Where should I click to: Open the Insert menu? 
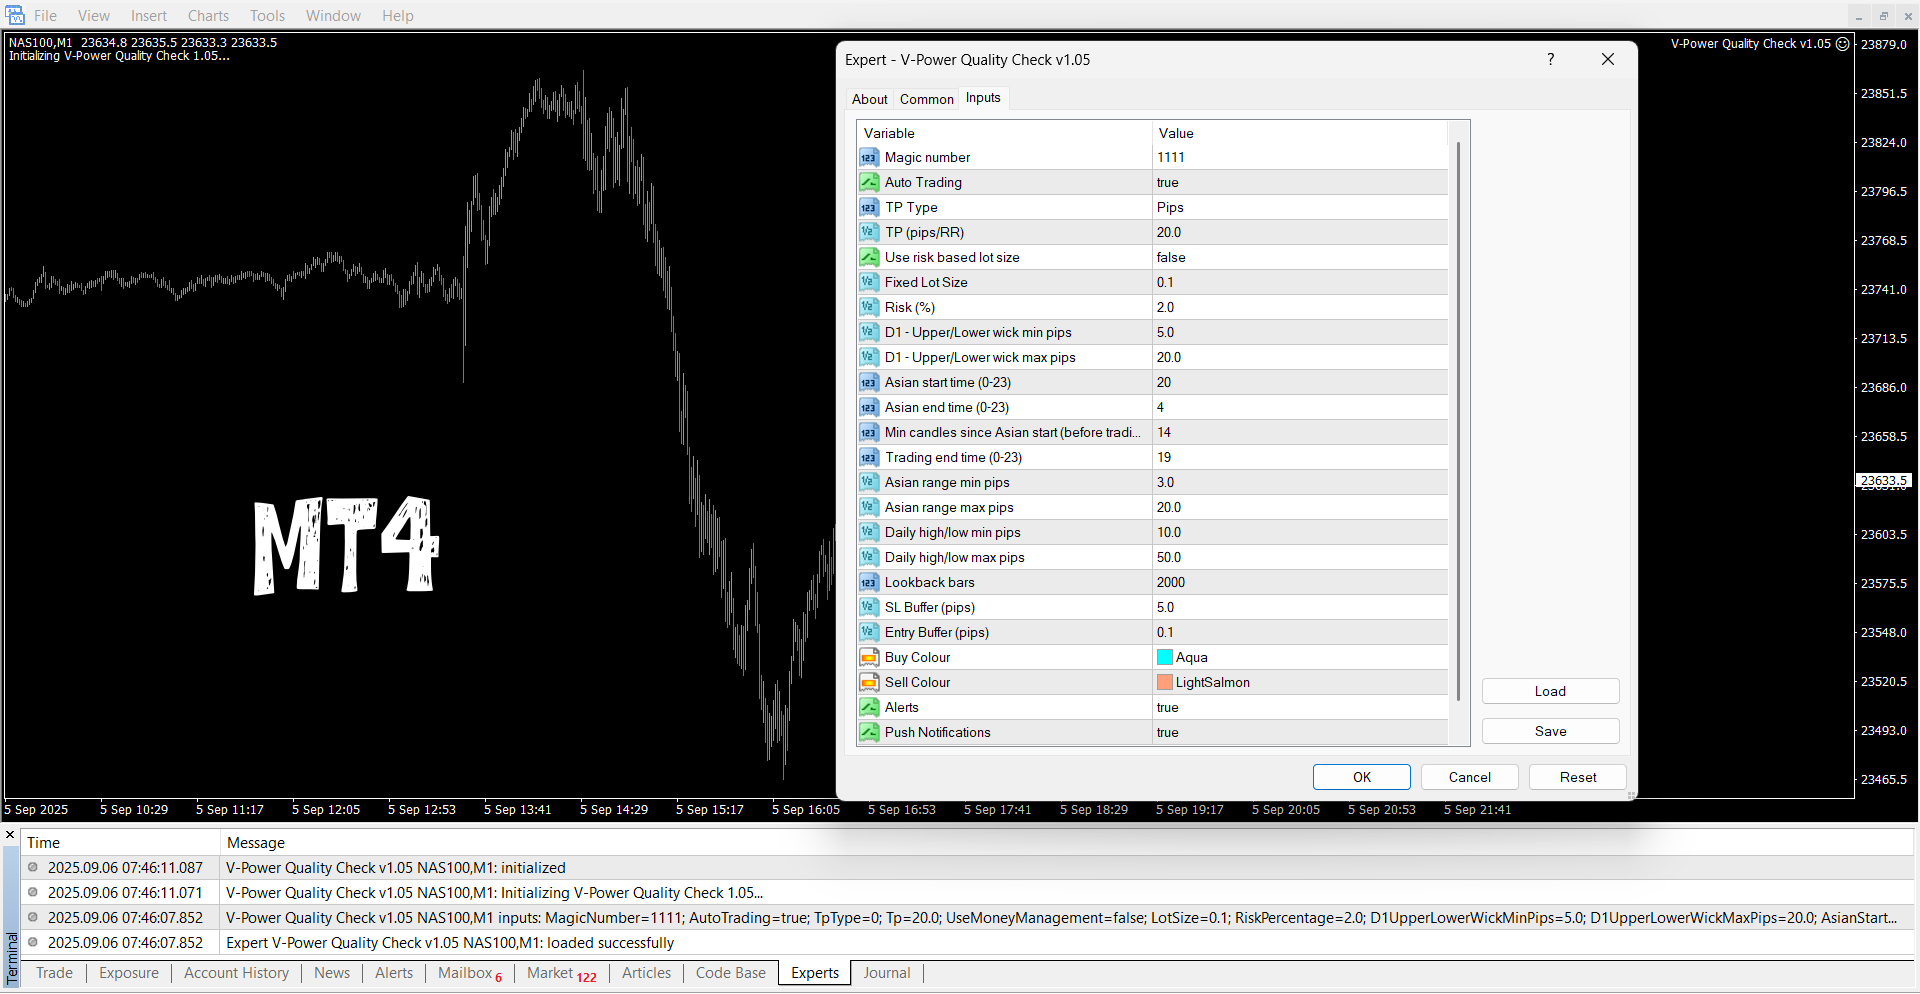click(149, 16)
